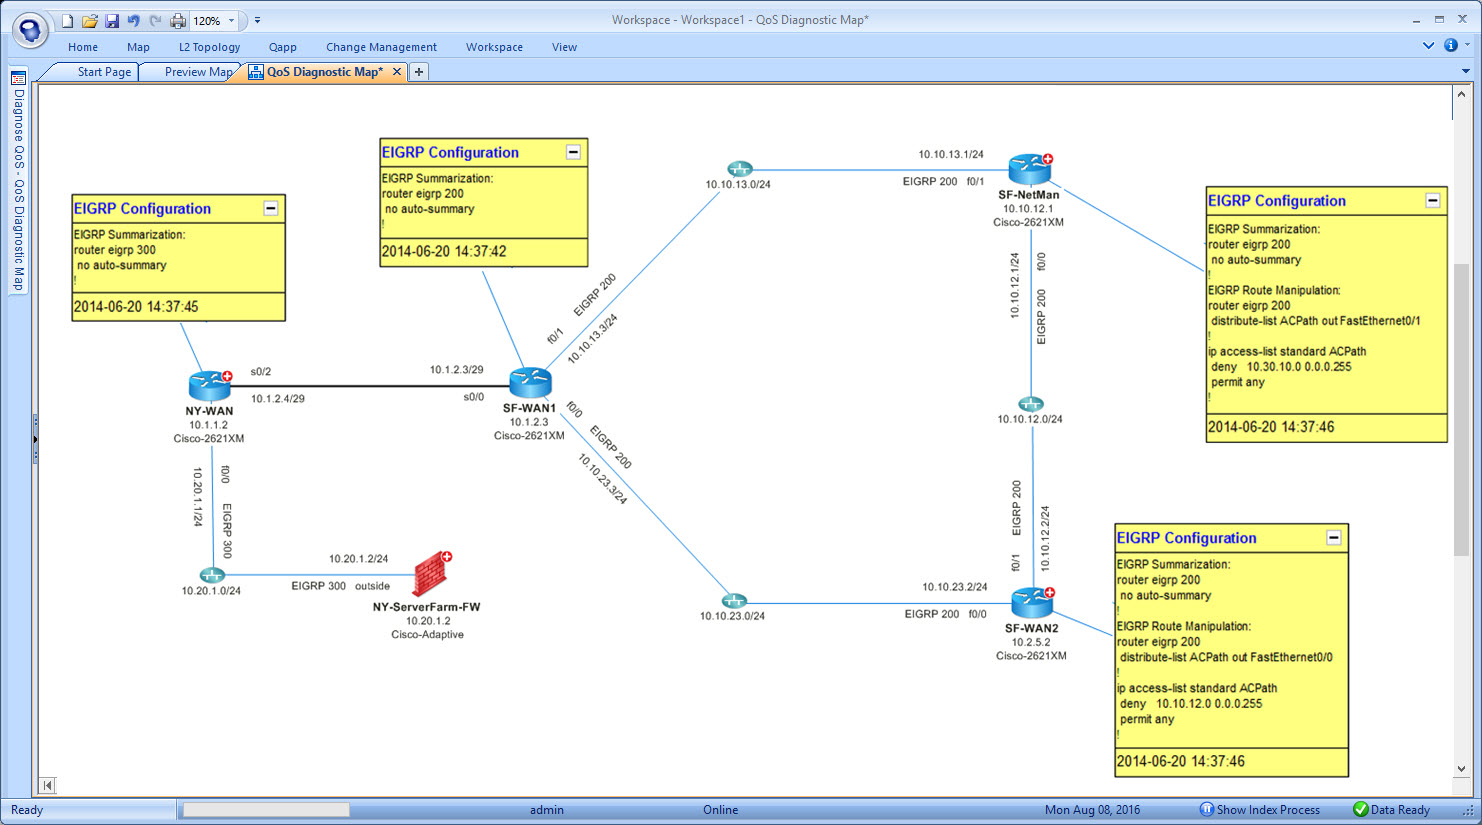Close the QoS Diagnostic Map tab

[397, 72]
